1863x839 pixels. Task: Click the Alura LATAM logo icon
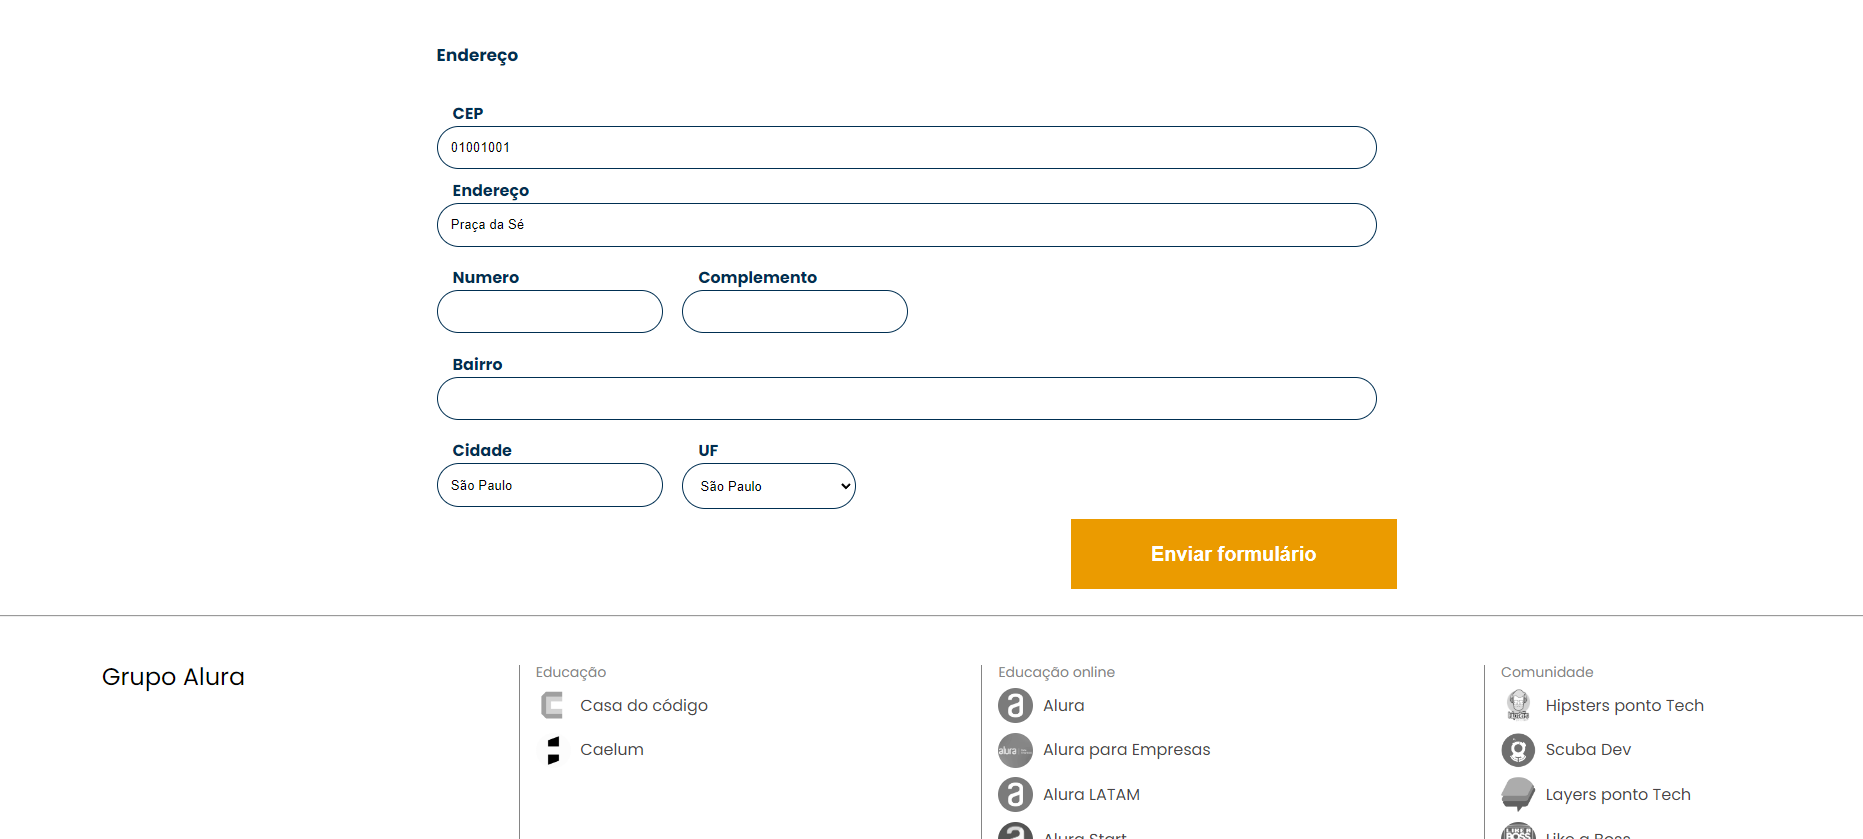point(1015,795)
